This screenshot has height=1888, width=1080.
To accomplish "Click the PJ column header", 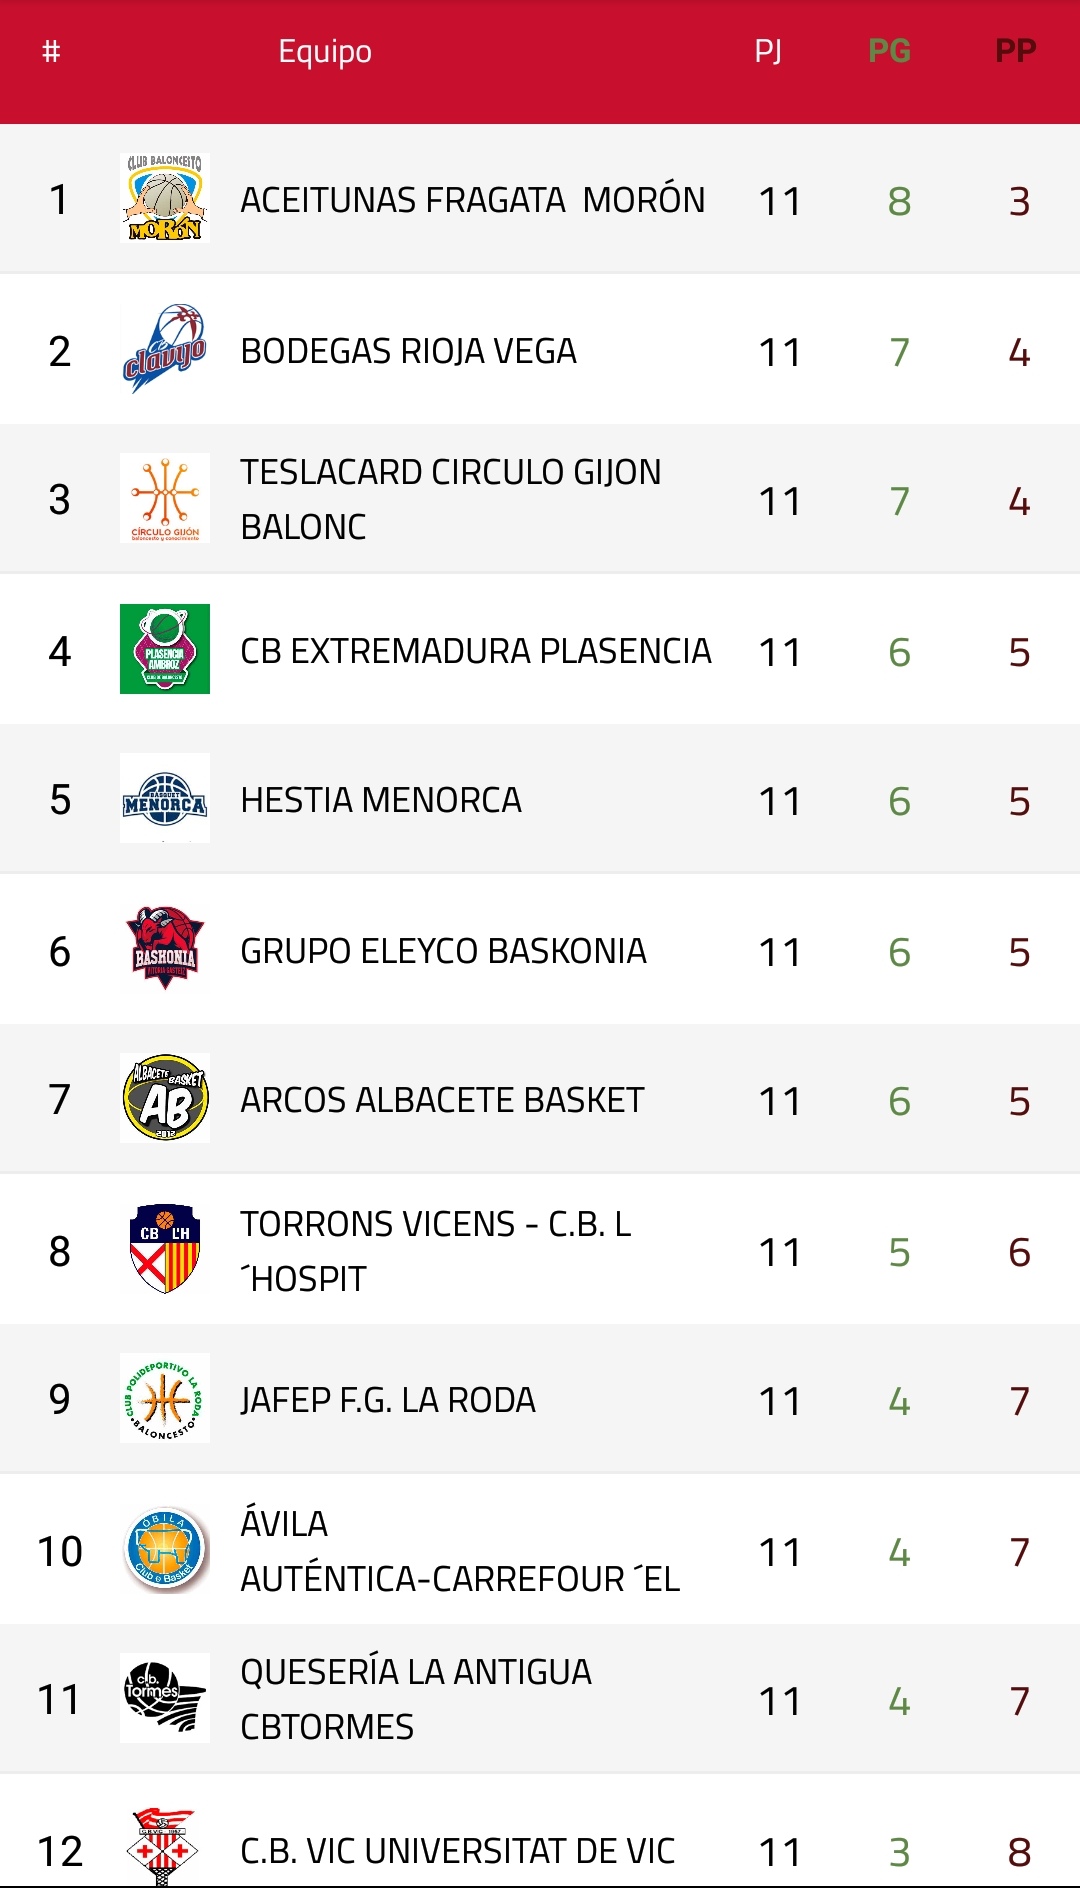I will click(768, 51).
